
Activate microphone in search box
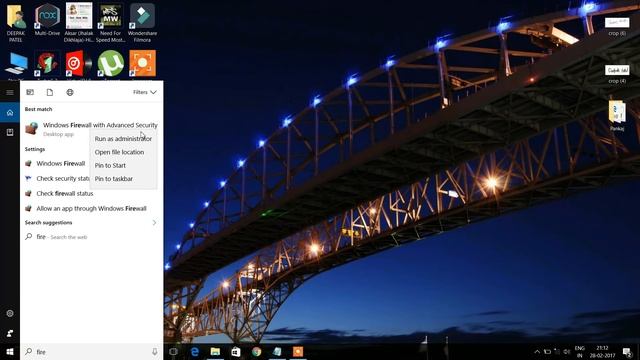click(x=155, y=351)
